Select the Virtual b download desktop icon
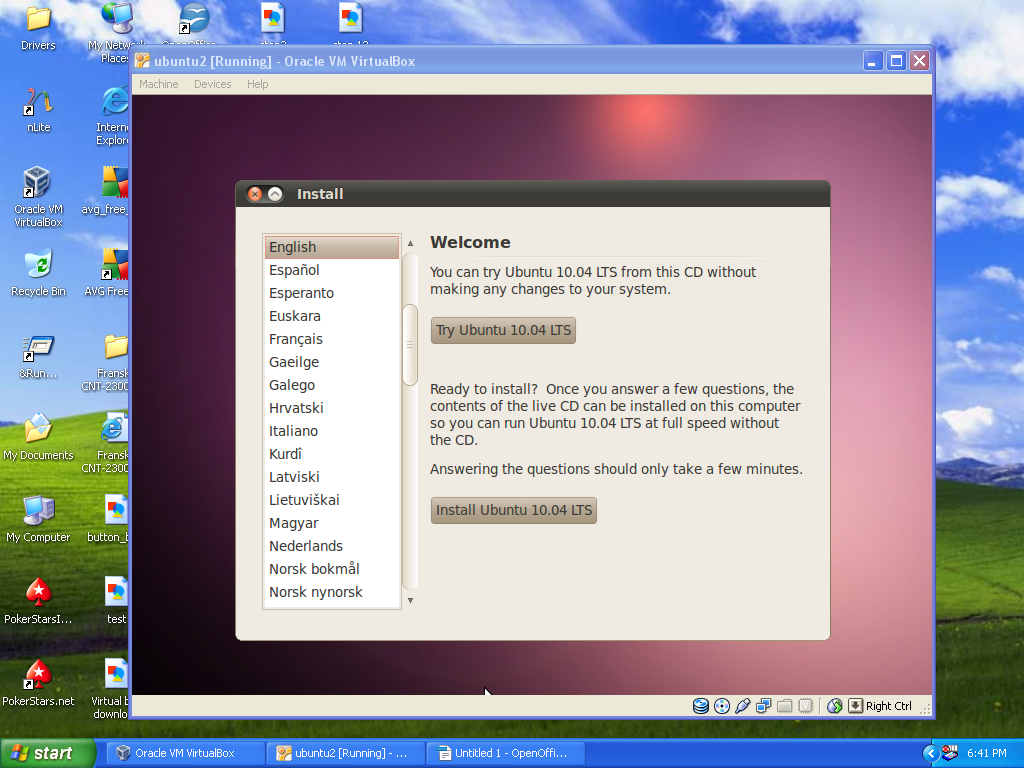 tap(112, 689)
